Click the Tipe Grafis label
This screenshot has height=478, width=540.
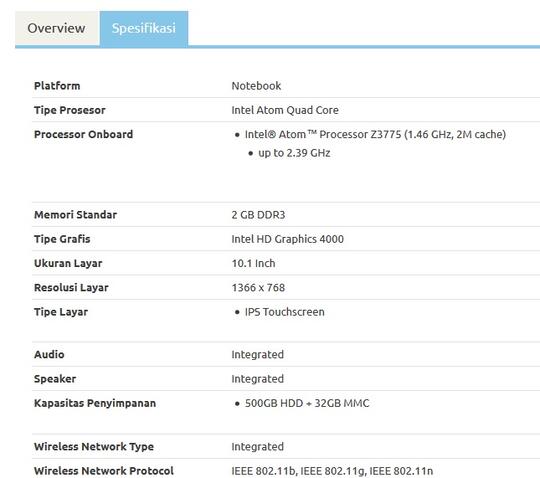(x=62, y=239)
